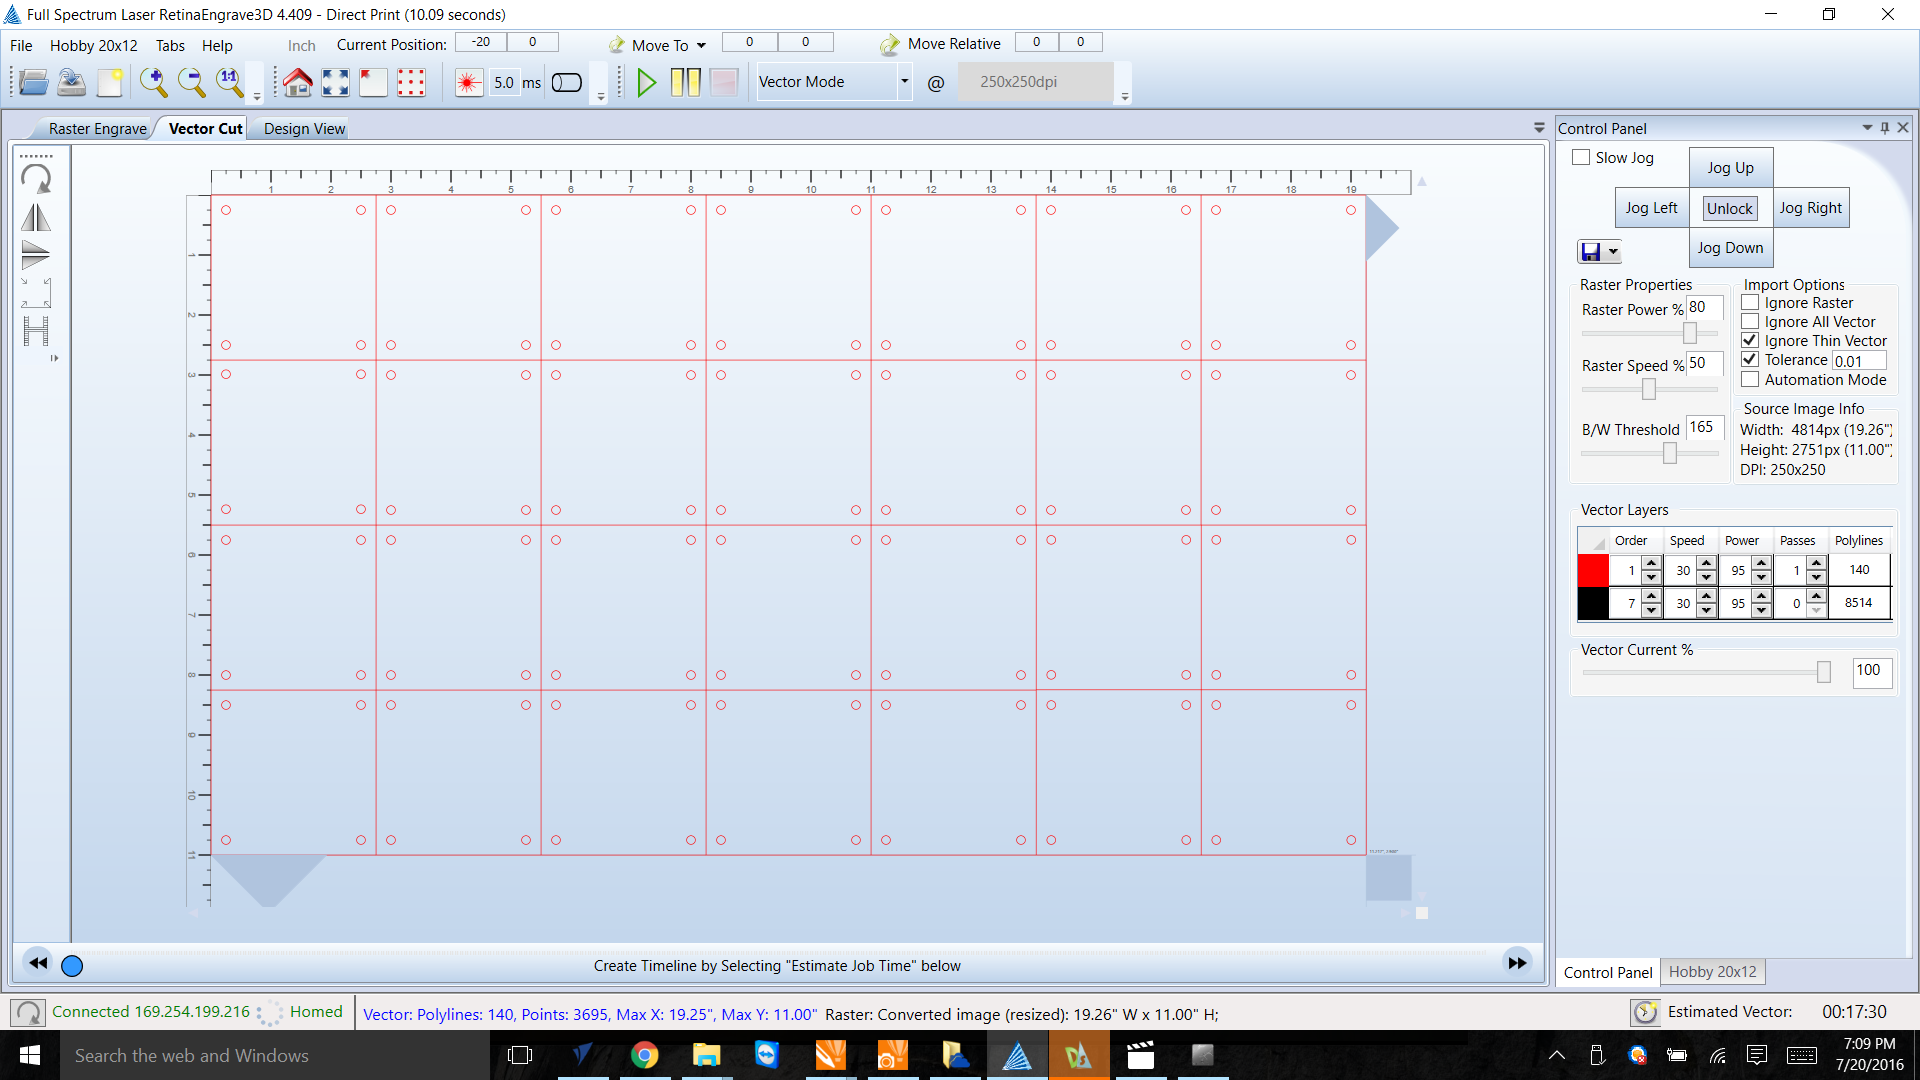Click the Jog Down button
The width and height of the screenshot is (1920, 1080).
[x=1730, y=247]
